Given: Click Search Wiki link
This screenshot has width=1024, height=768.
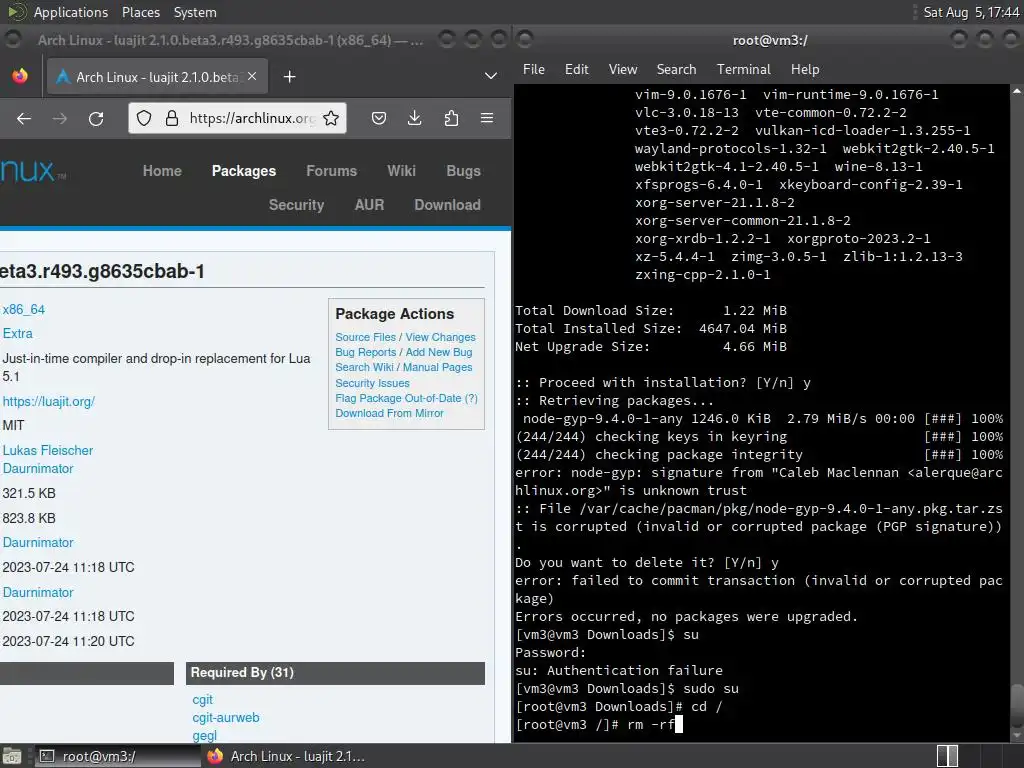Looking at the screenshot, I should pyautogui.click(x=364, y=367).
